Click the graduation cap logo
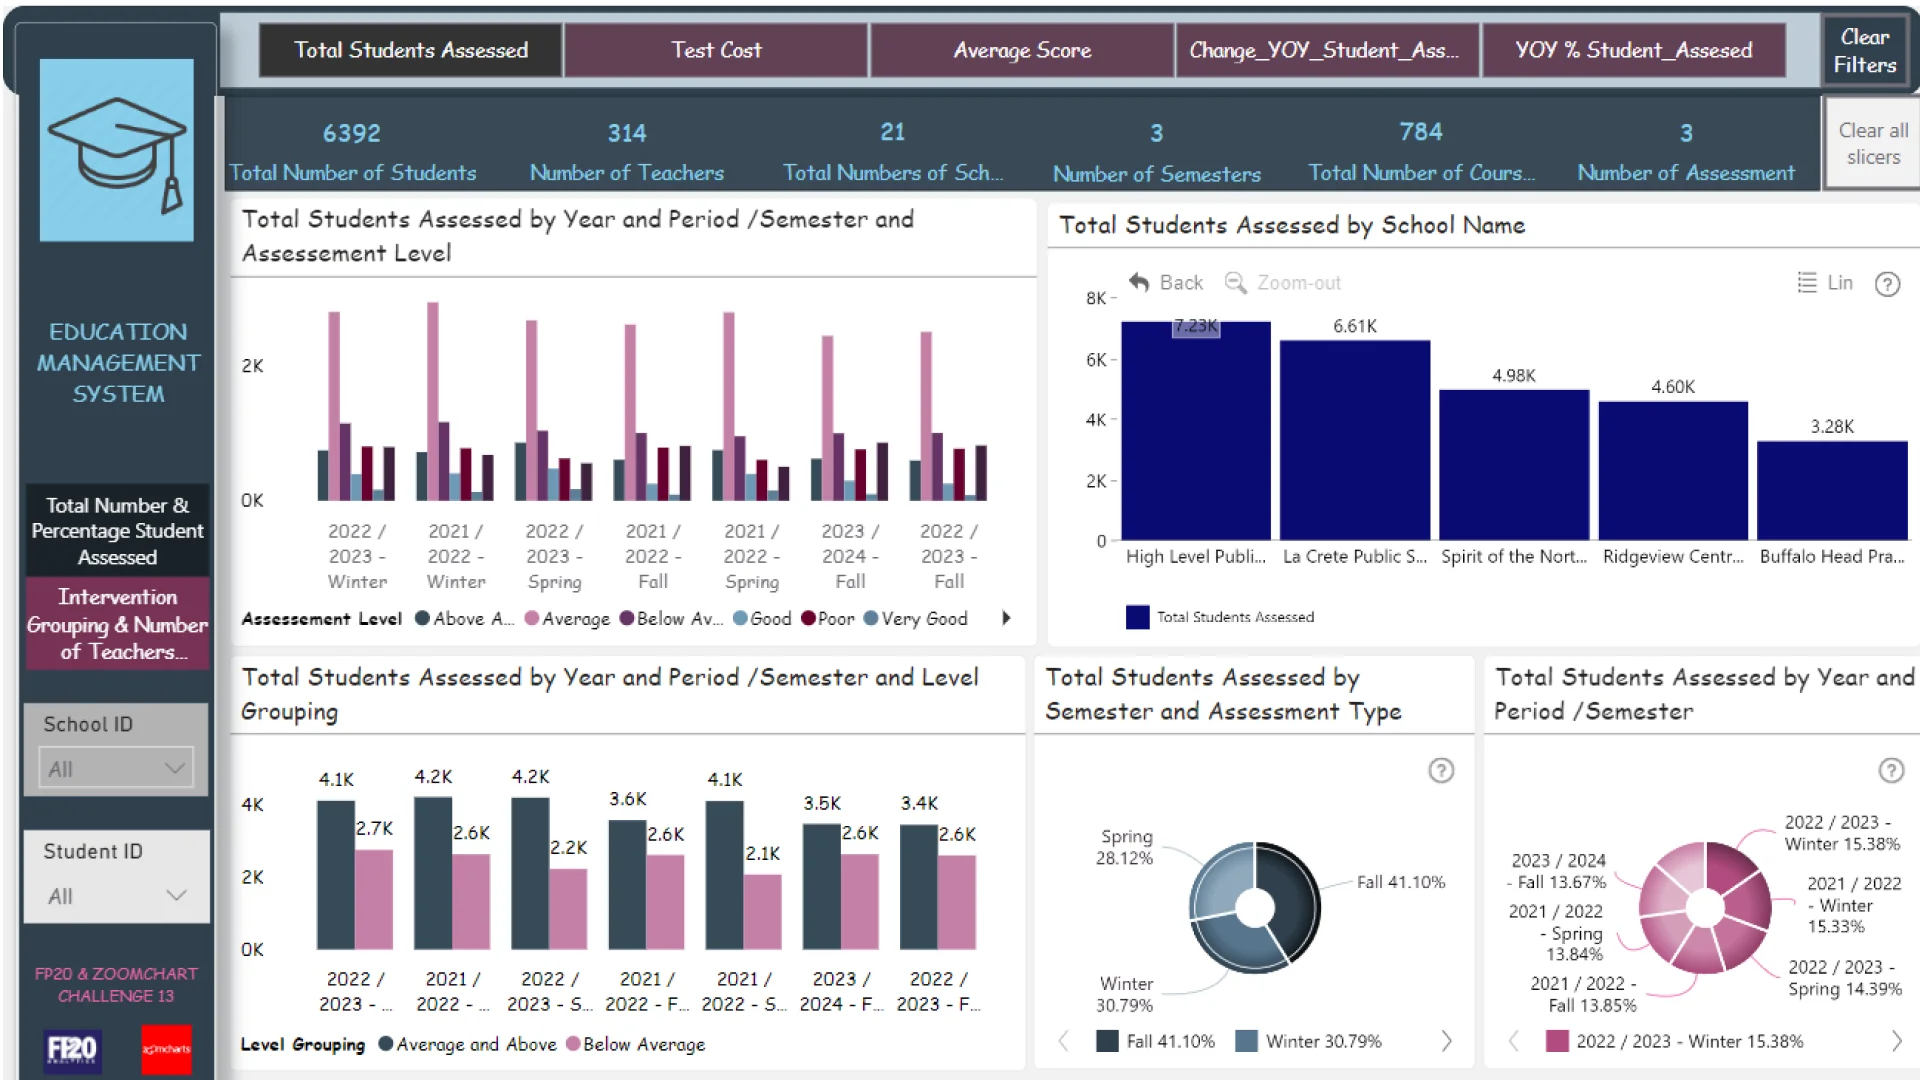The width and height of the screenshot is (1920, 1080). (117, 150)
